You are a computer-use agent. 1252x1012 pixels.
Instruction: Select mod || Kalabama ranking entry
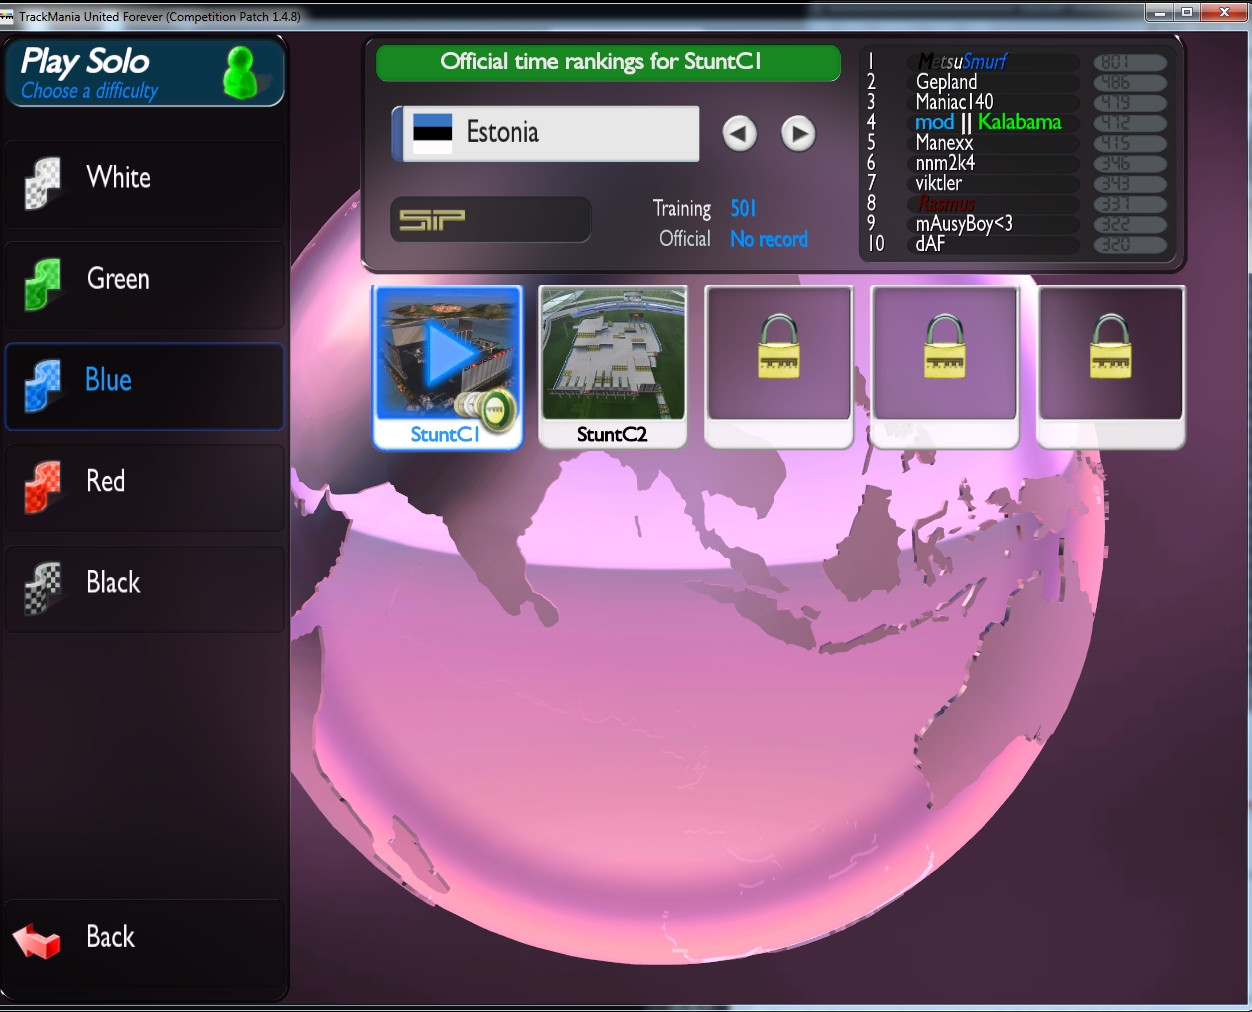[987, 122]
